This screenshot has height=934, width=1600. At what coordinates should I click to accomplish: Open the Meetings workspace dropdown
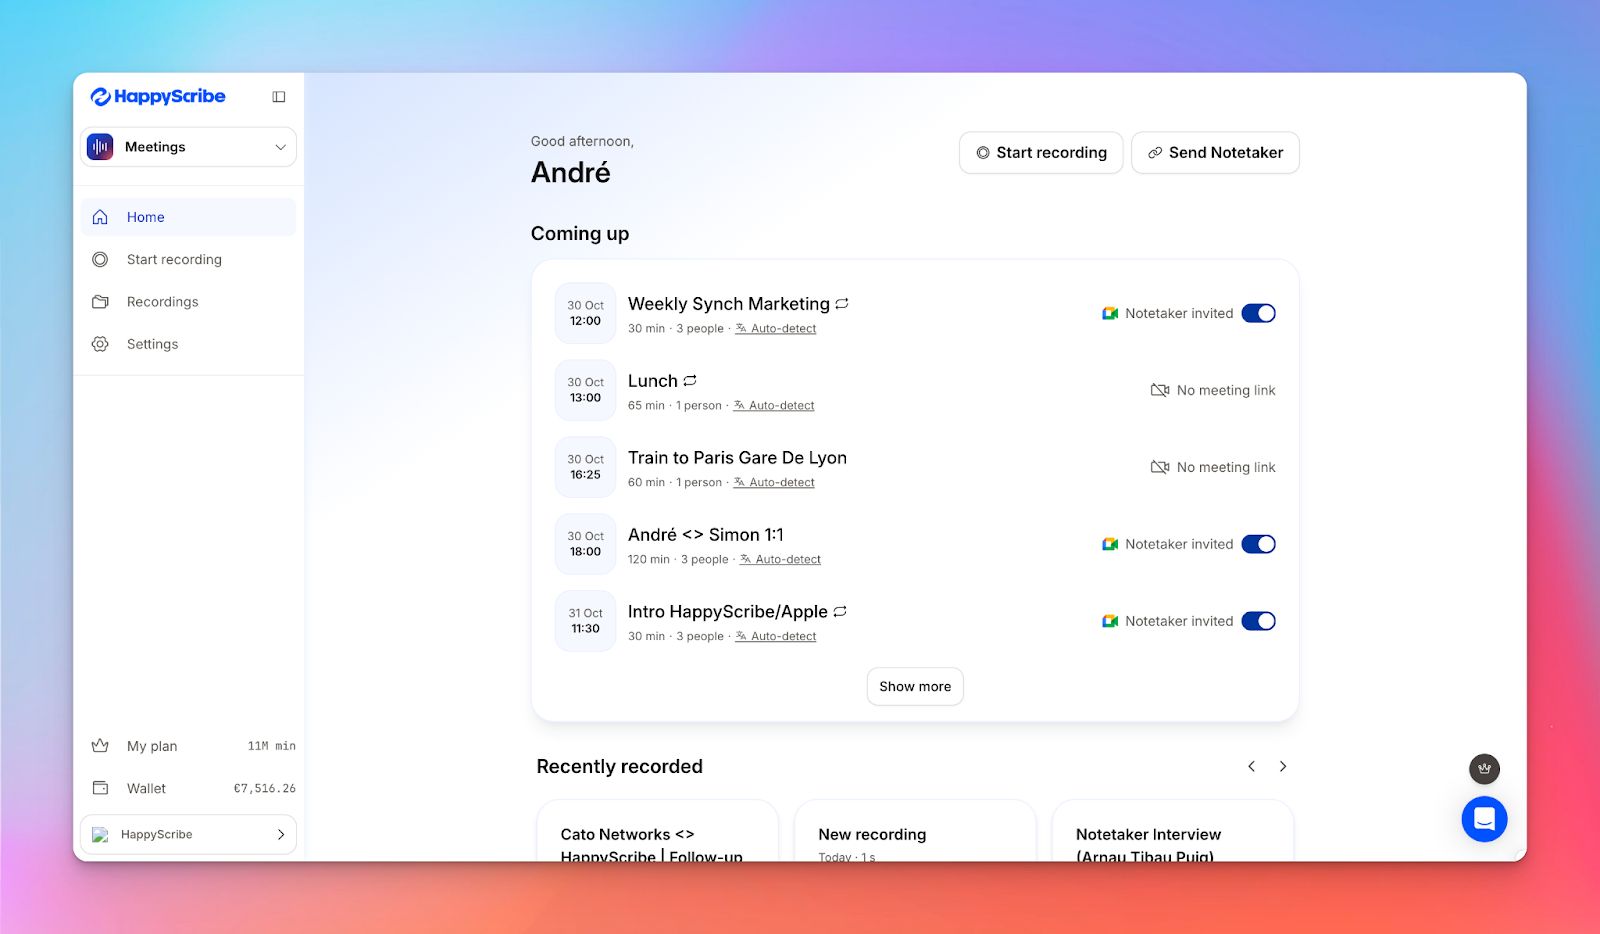coord(188,146)
